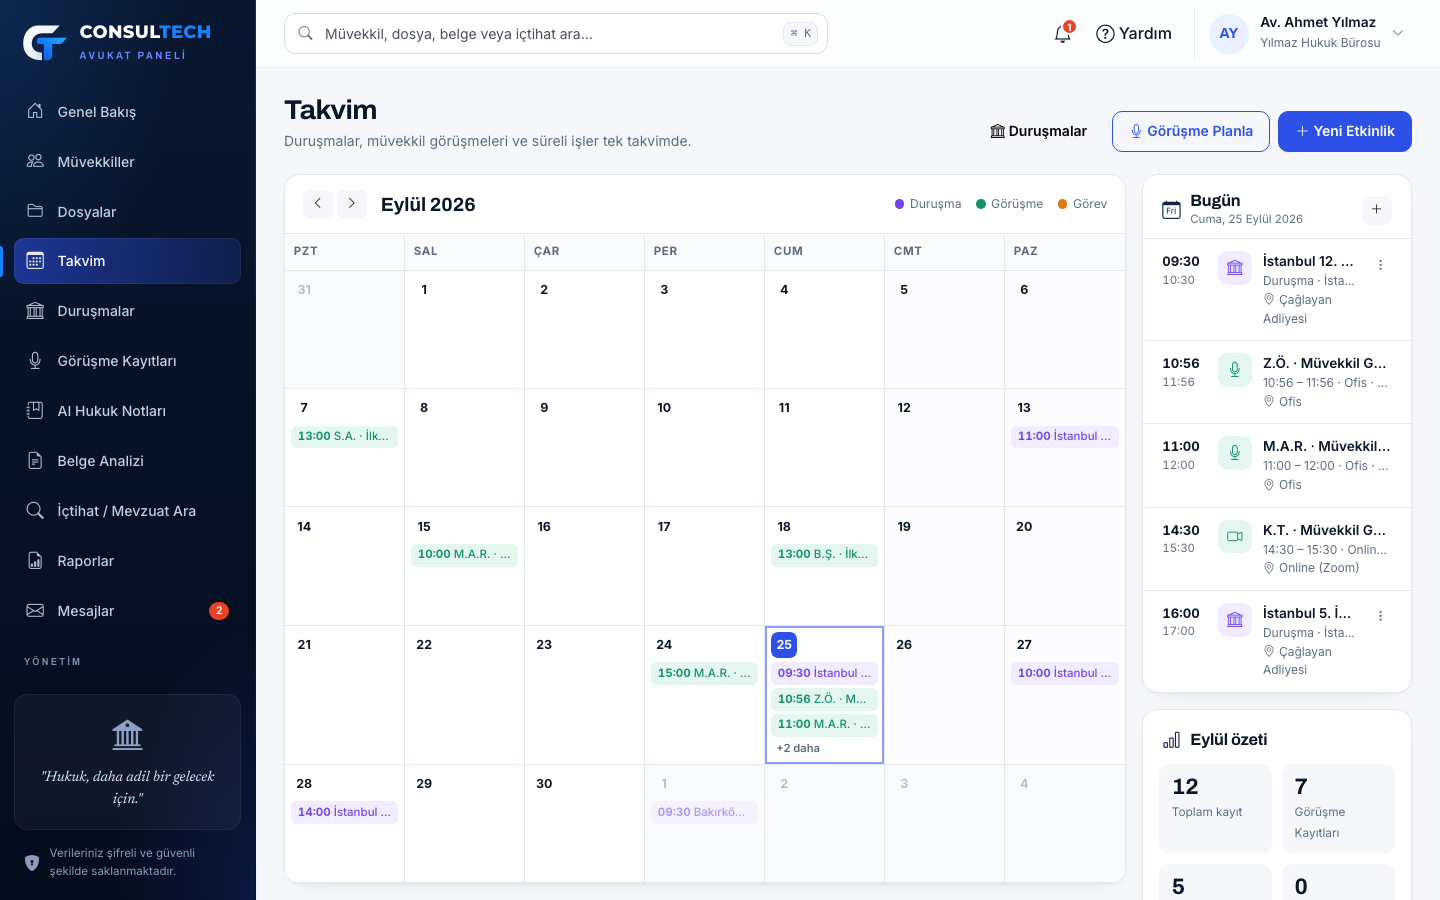The image size is (1440, 900).
Task: Expand the +2 daha events on day 25
Action: tap(798, 748)
